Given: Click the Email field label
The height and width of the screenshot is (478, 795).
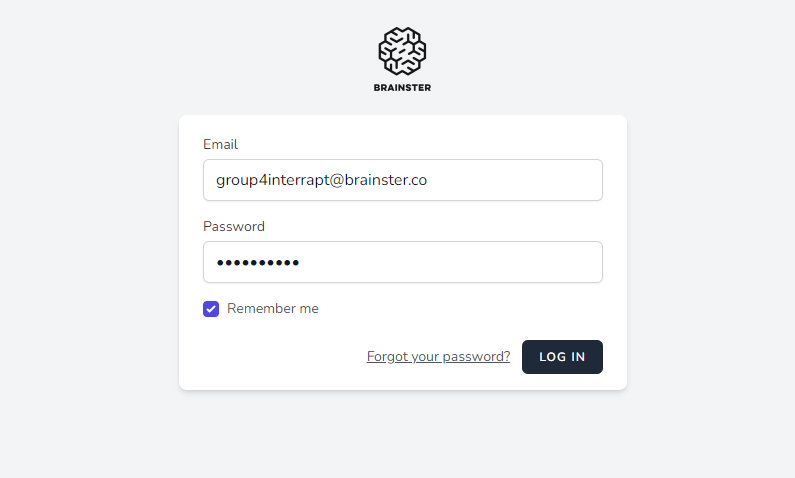Looking at the screenshot, I should pos(220,144).
